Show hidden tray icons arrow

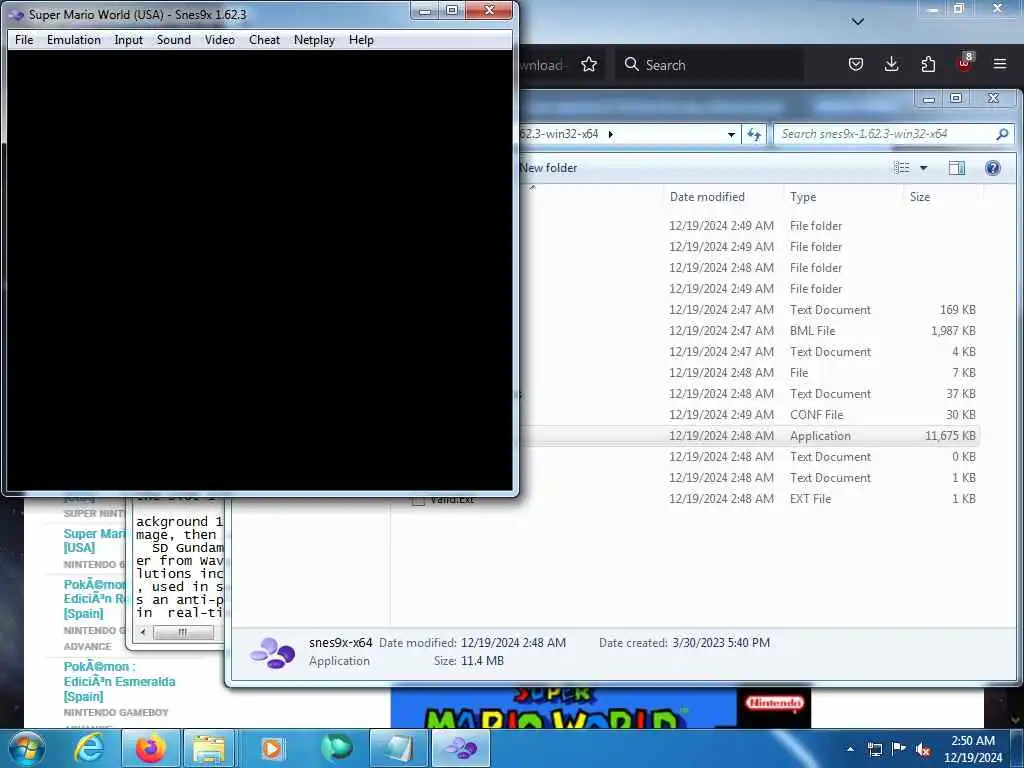850,749
